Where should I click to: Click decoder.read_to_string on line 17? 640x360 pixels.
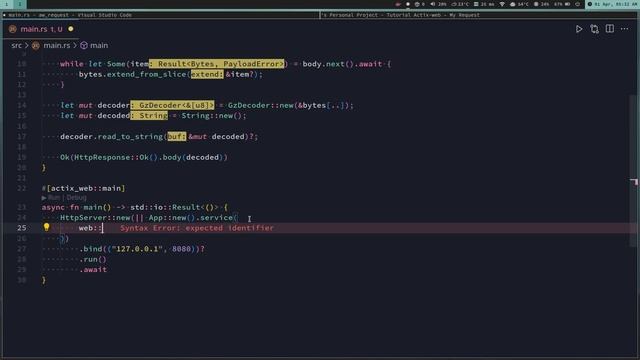(x=111, y=136)
